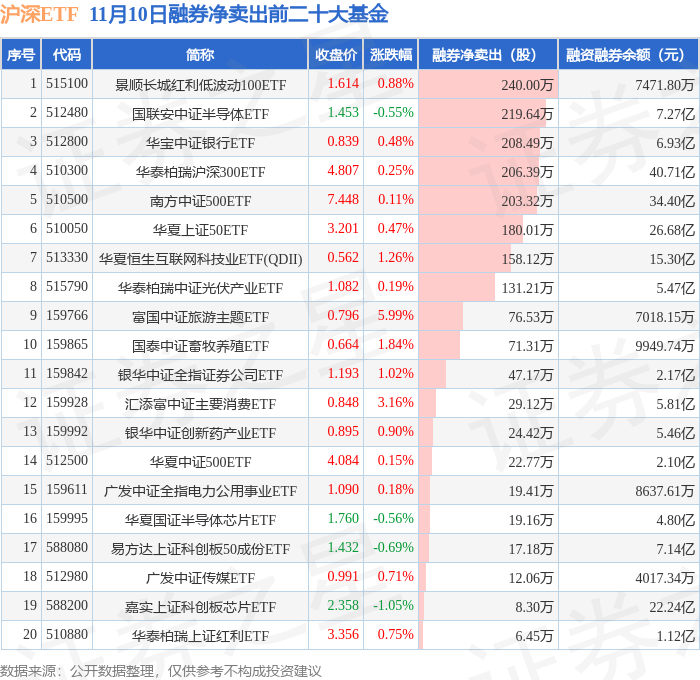Click the 简称 column header
This screenshot has height=680, width=700.
pos(200,54)
